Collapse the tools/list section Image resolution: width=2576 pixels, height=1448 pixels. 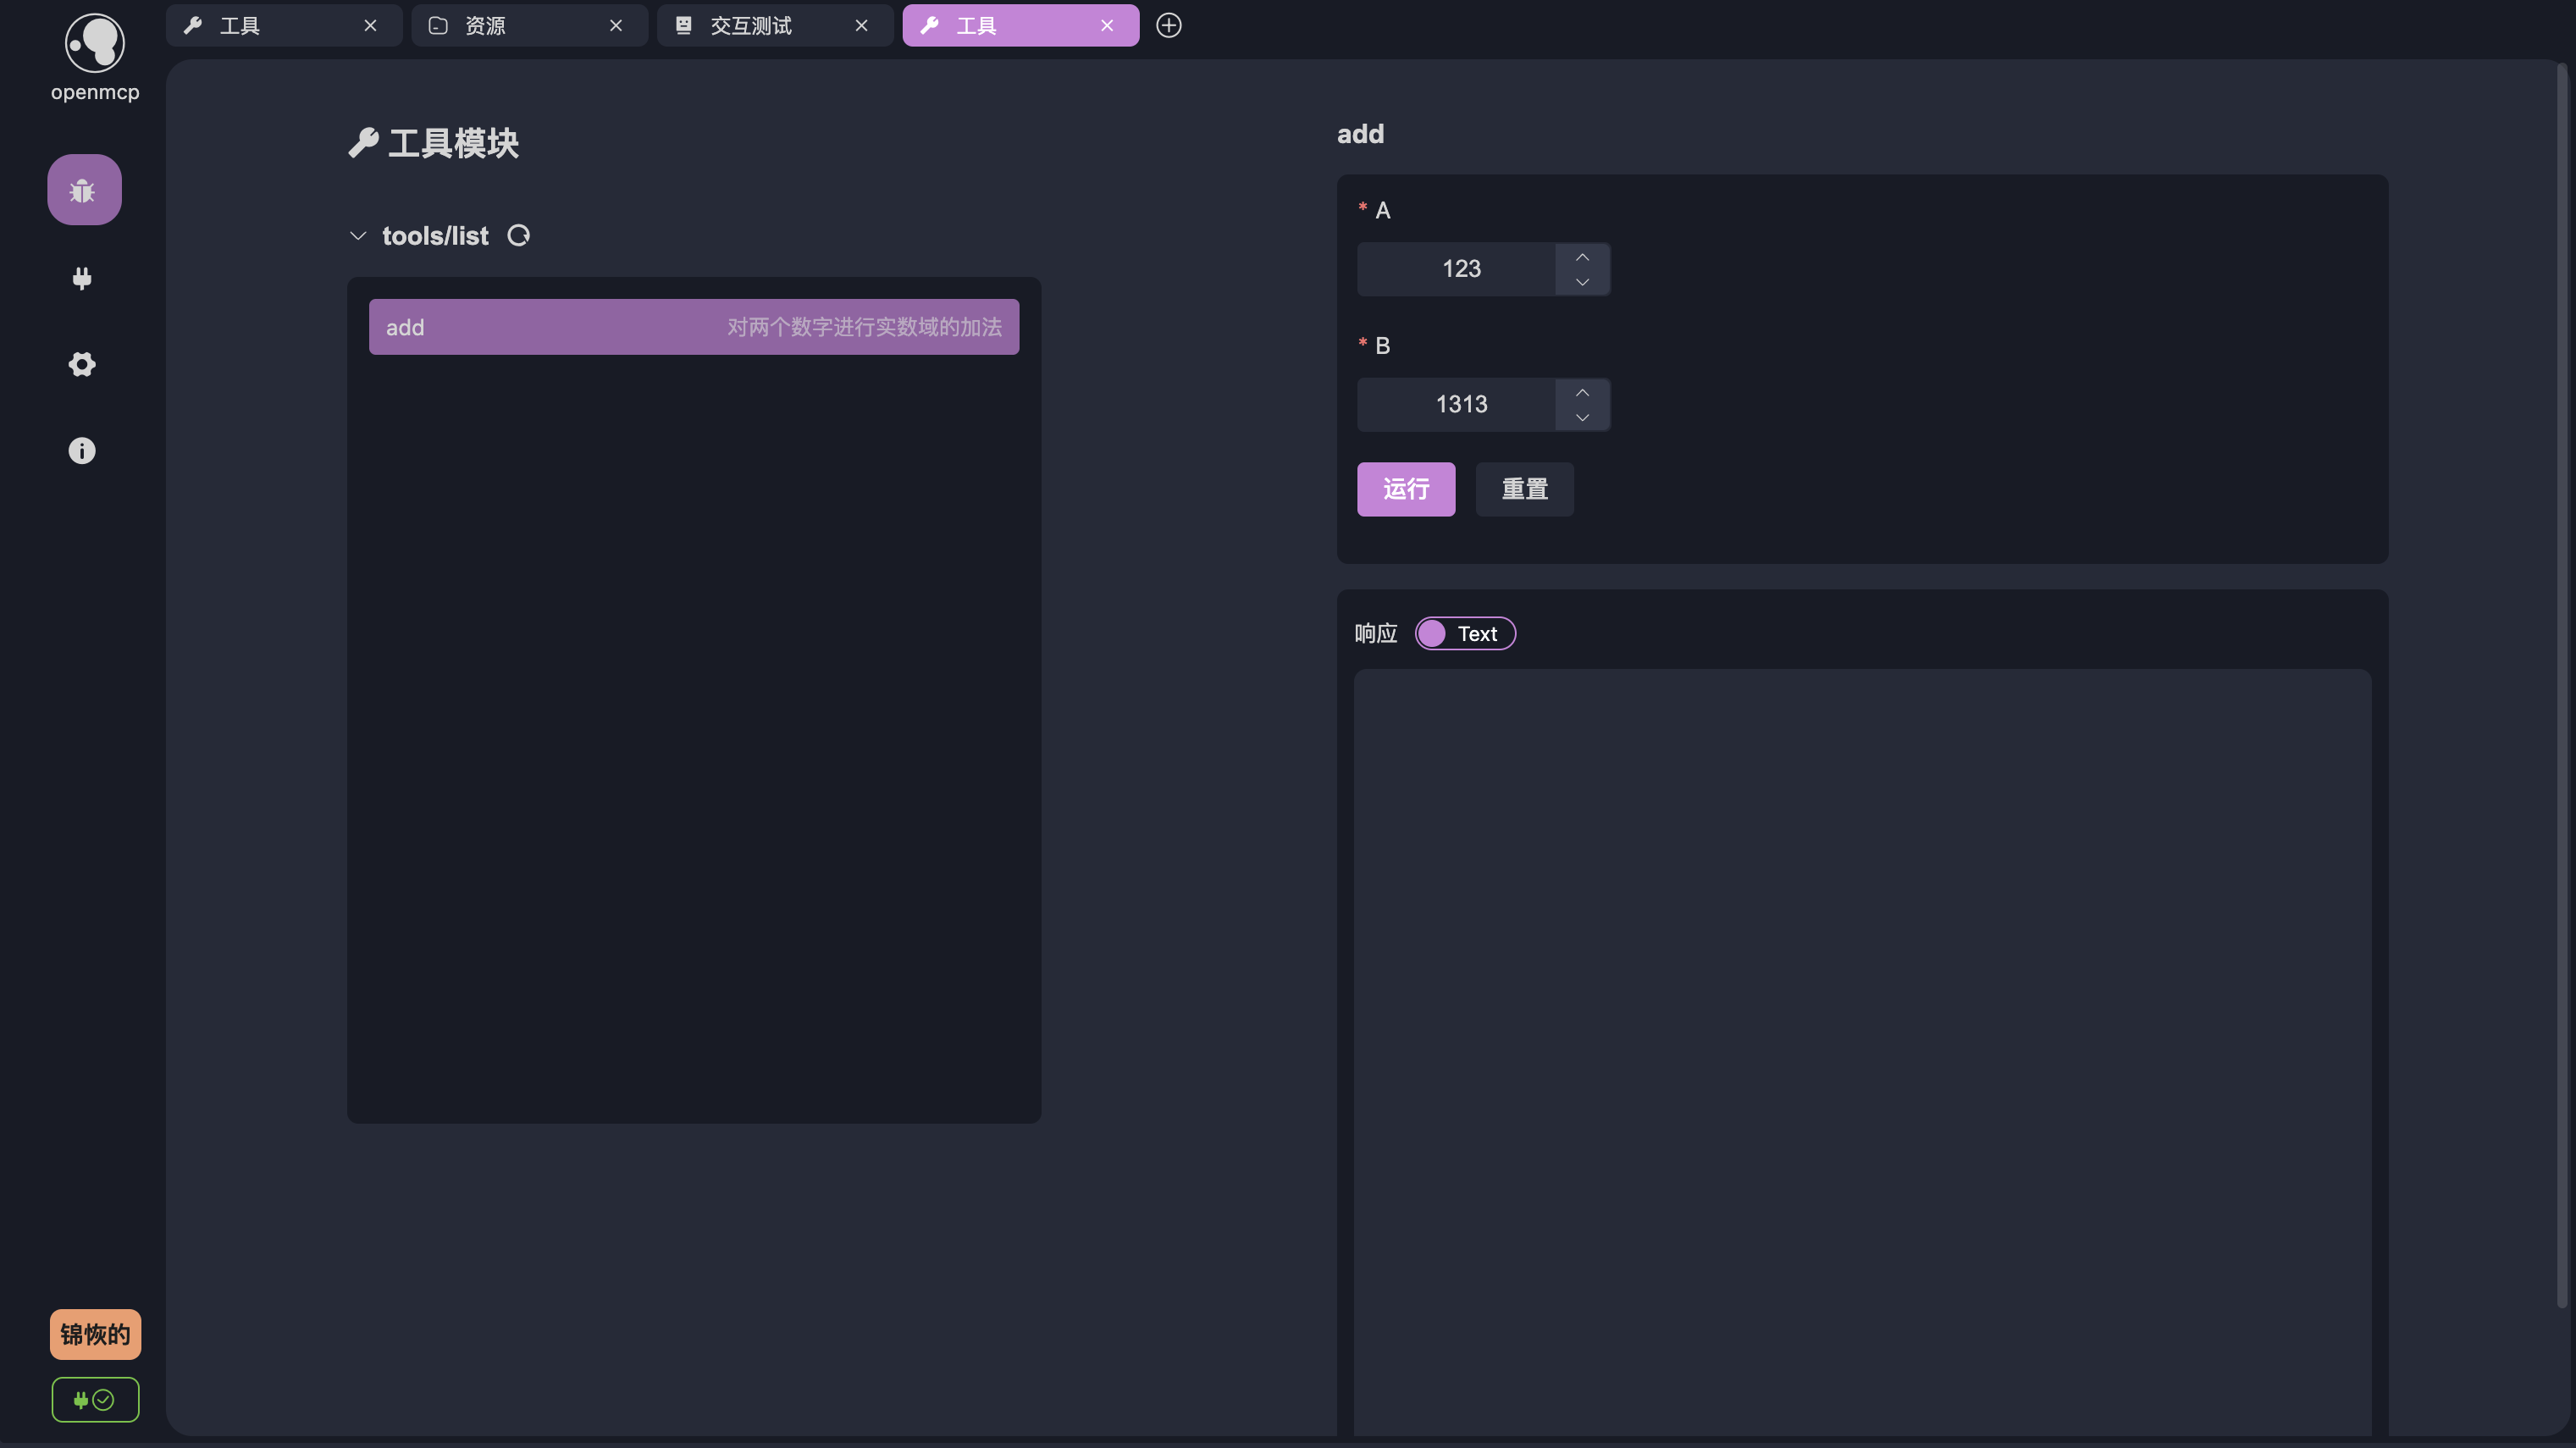click(358, 236)
